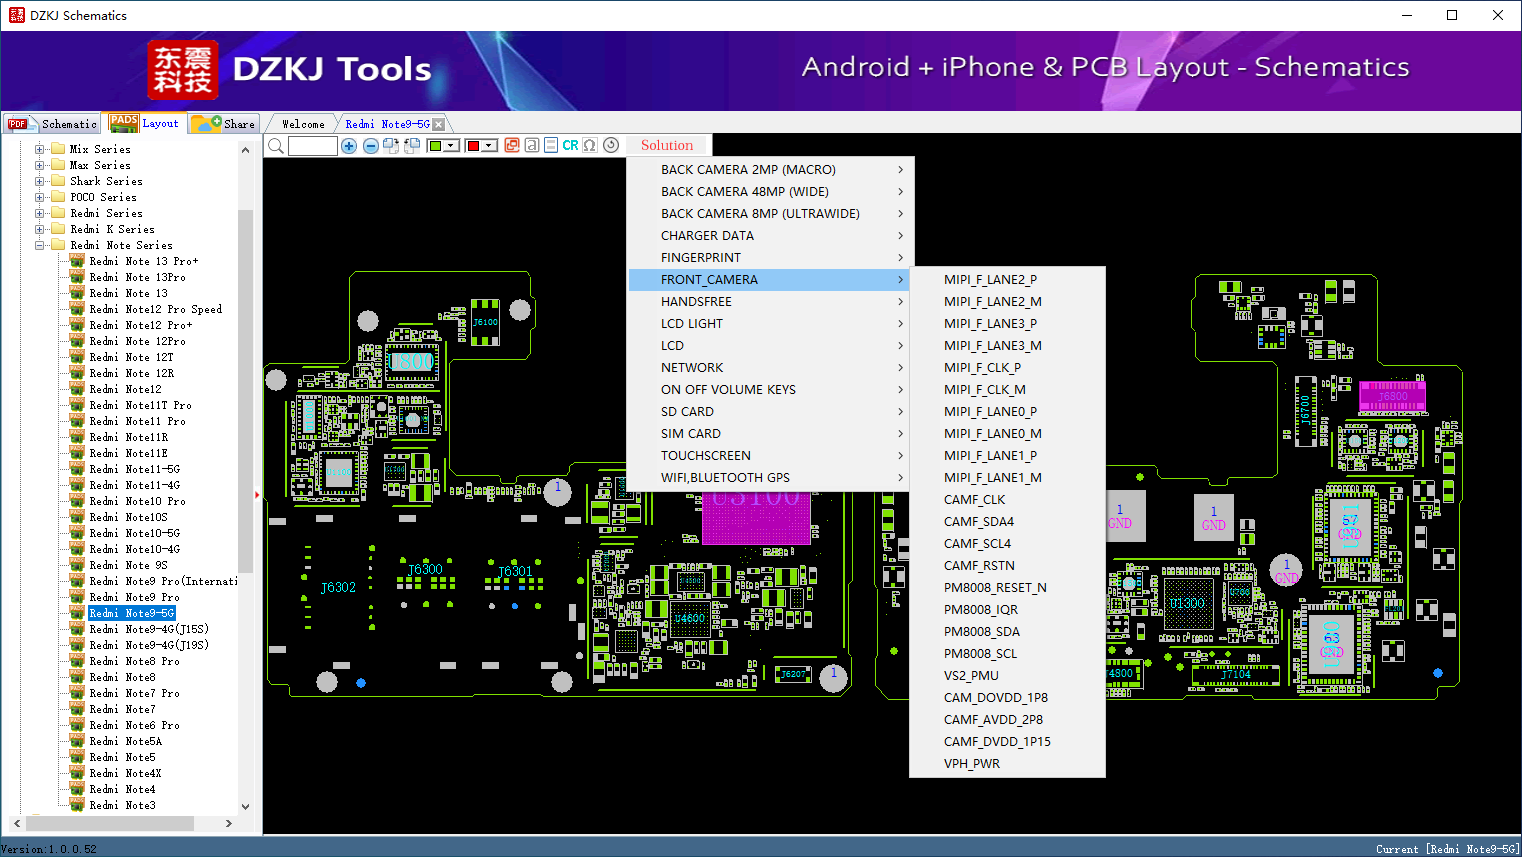1522x857 pixels.
Task: Open the TOUCHSCREEN menu entry
Action: click(x=770, y=456)
